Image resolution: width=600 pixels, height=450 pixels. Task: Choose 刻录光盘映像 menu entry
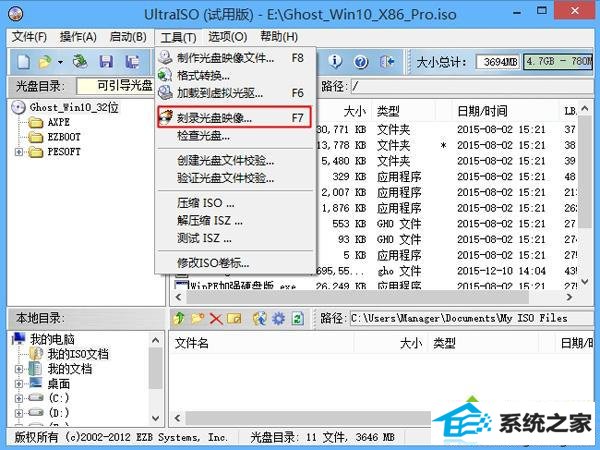pyautogui.click(x=235, y=117)
